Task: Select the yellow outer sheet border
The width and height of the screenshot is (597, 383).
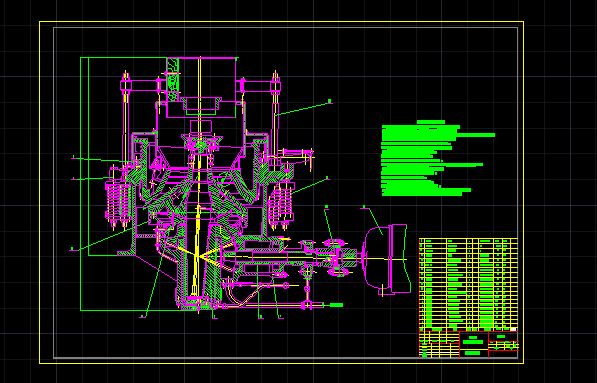Action: pos(281,192)
